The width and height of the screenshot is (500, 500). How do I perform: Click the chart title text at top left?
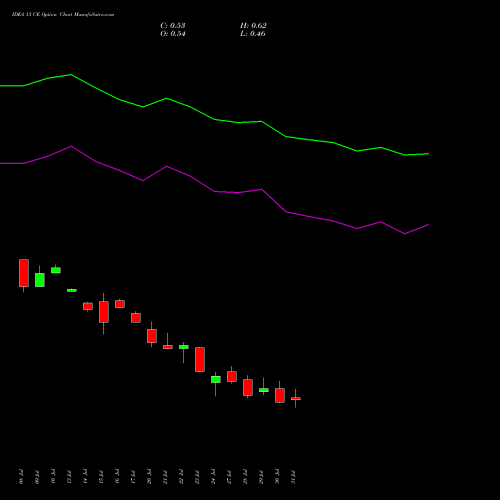point(63,15)
